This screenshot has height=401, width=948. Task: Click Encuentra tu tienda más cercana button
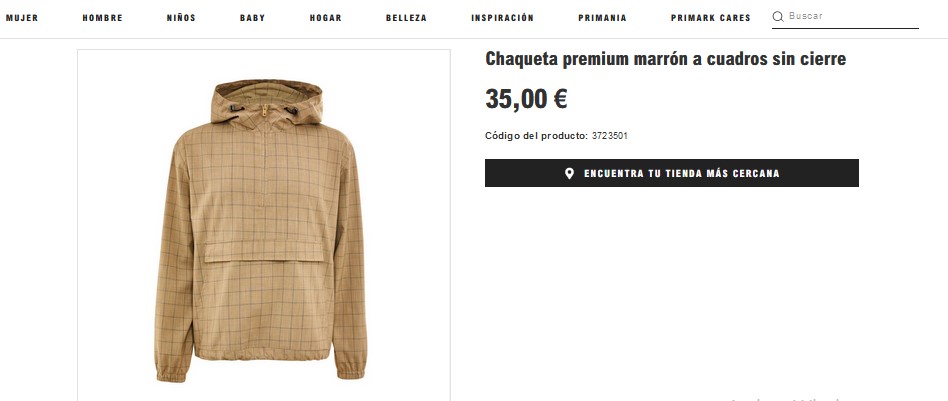[x=672, y=173]
